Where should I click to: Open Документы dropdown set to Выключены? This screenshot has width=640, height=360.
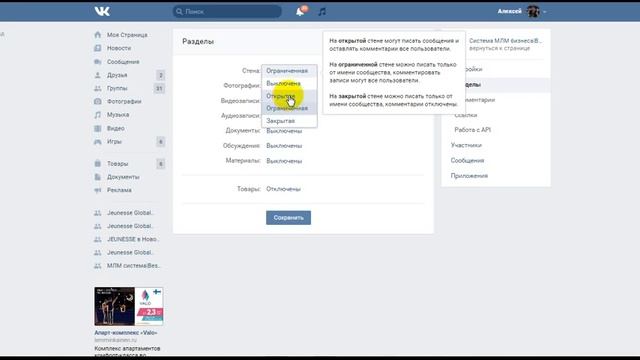pos(284,131)
